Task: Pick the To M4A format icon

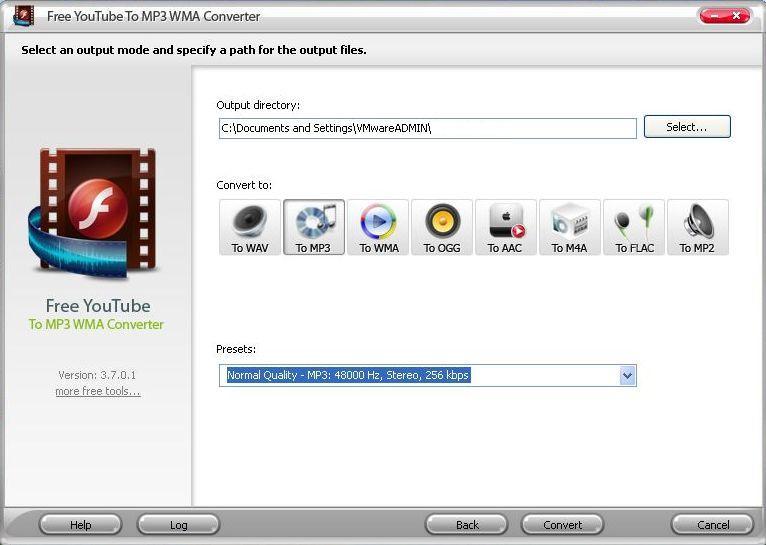Action: pos(570,227)
